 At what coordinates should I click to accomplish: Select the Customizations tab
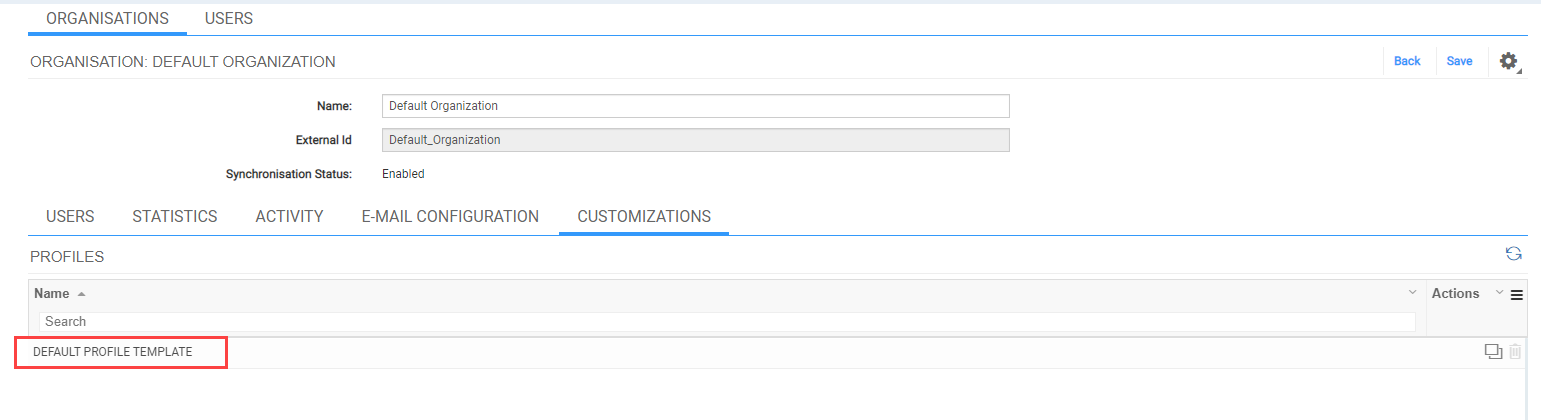click(644, 216)
